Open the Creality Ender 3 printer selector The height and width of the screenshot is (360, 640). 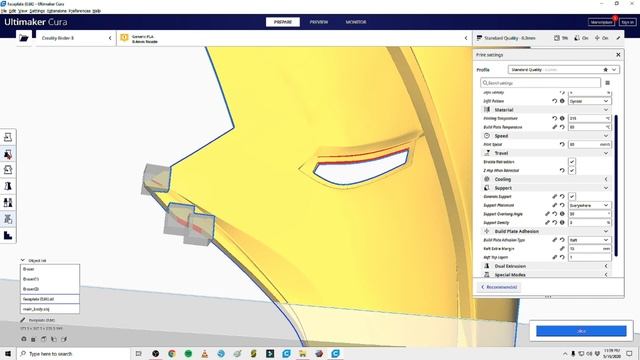pyautogui.click(x=75, y=38)
